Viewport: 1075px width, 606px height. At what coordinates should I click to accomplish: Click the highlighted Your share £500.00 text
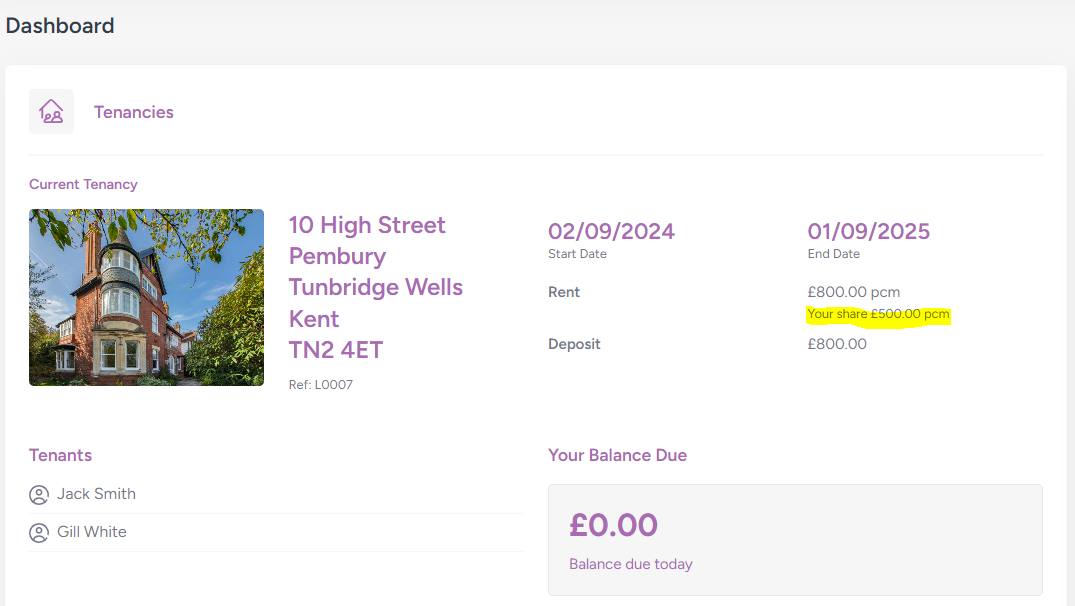(x=878, y=314)
